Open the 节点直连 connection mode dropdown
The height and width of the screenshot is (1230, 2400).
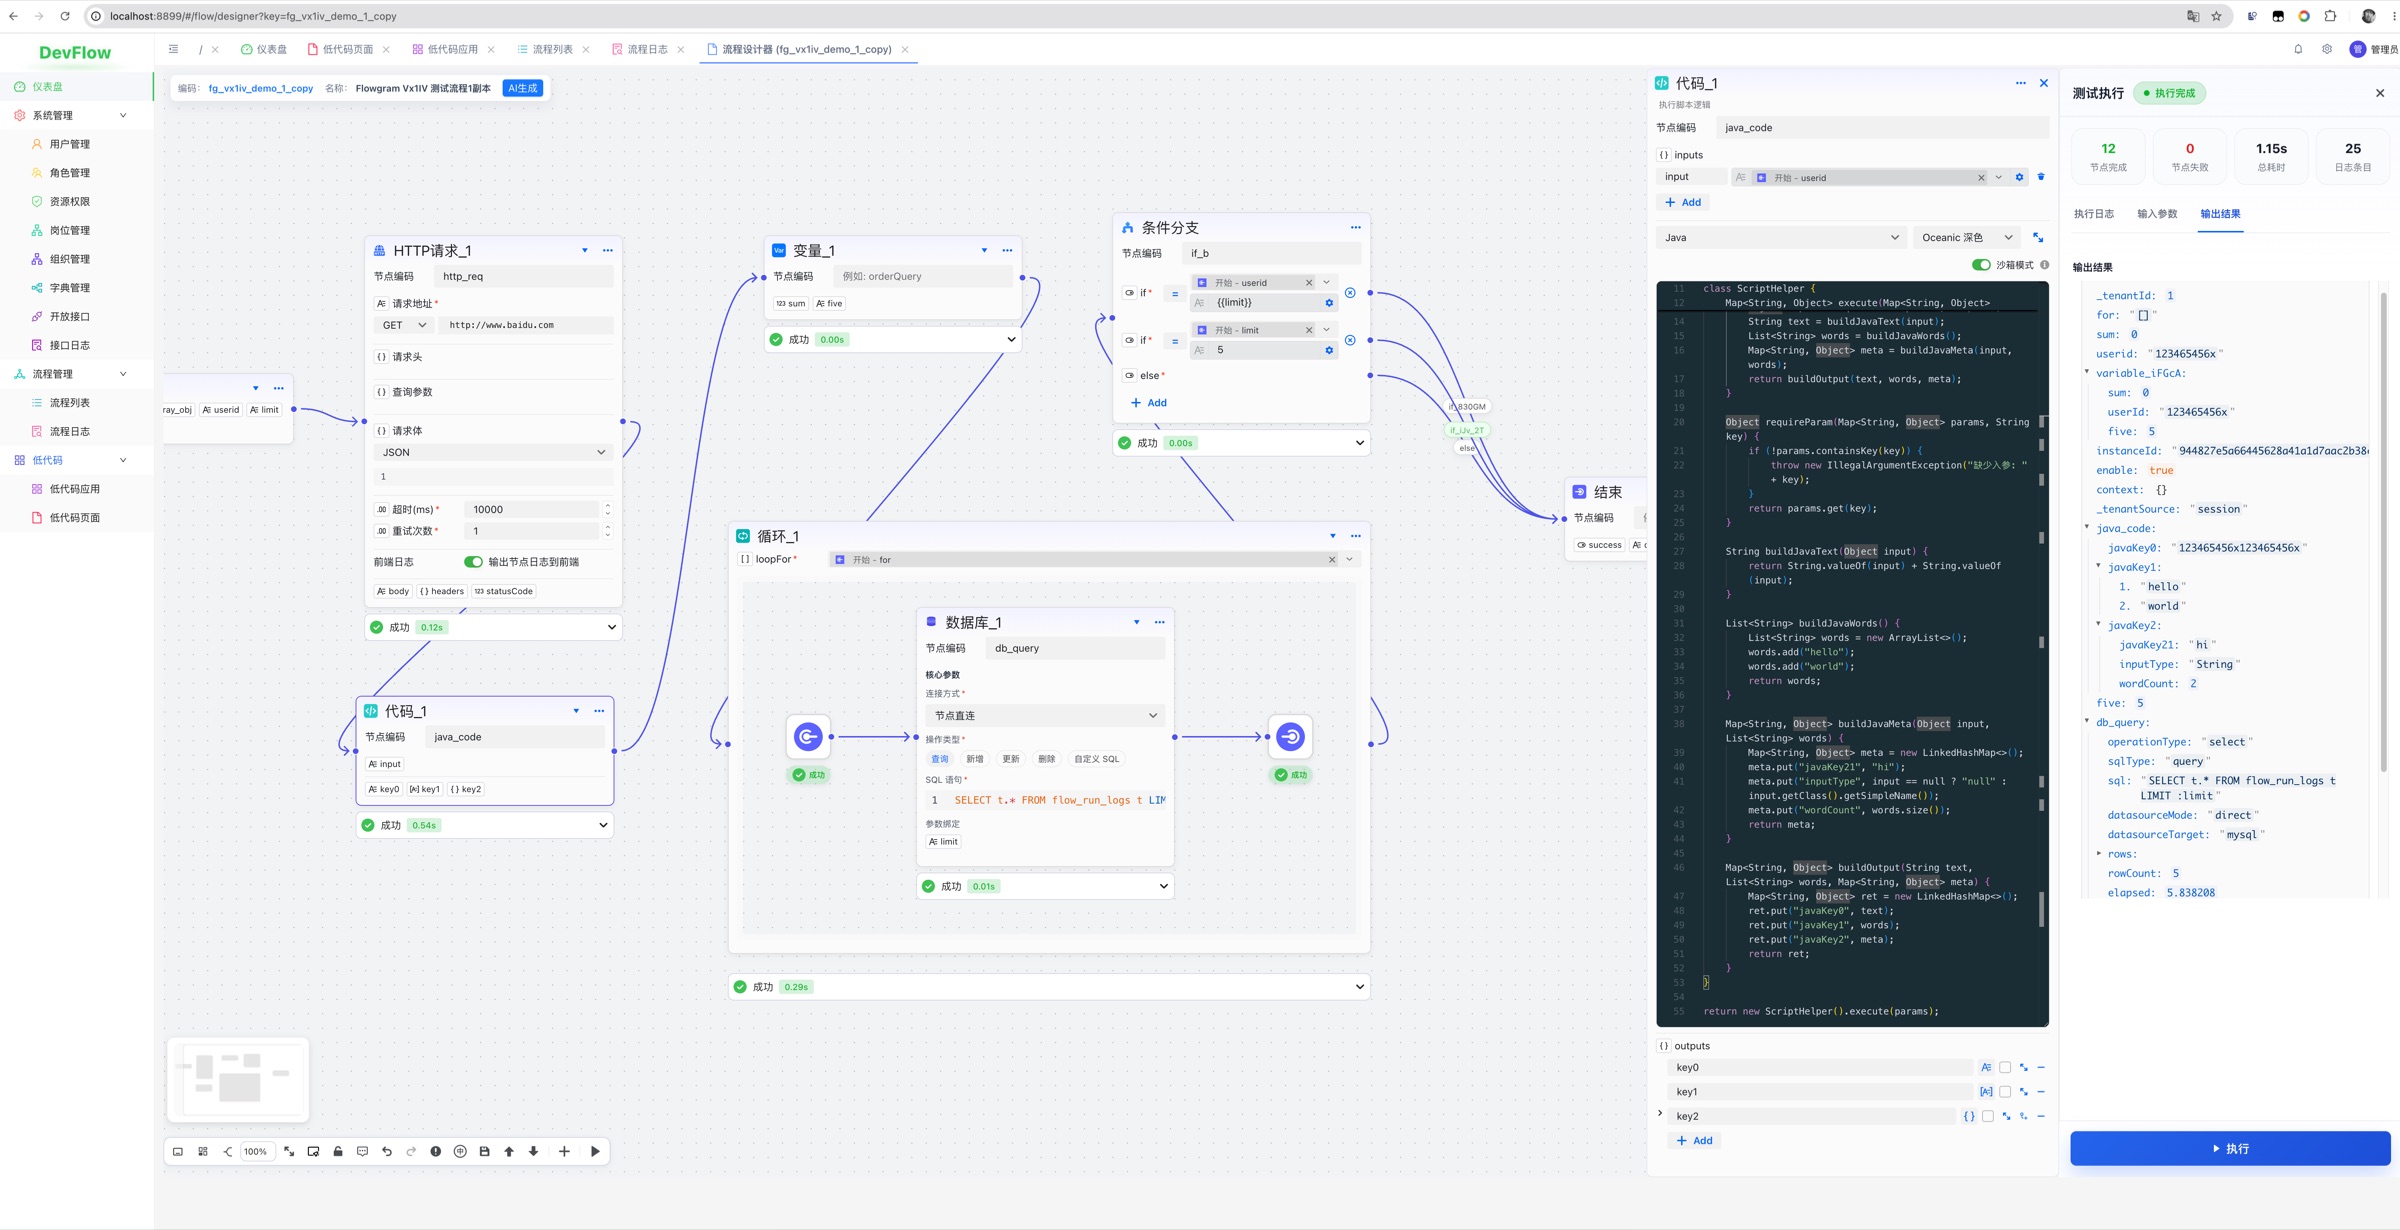tap(1045, 716)
